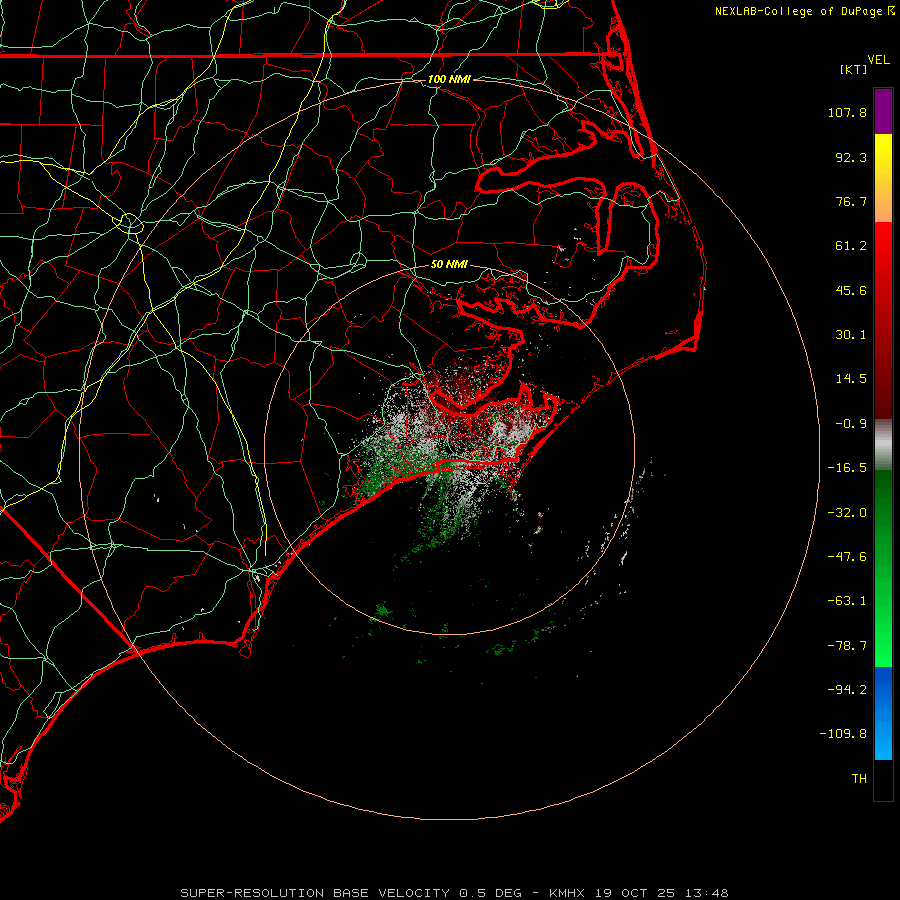Viewport: 900px width, 900px height.
Task: Click the -109.8 legend value
Action: [843, 734]
